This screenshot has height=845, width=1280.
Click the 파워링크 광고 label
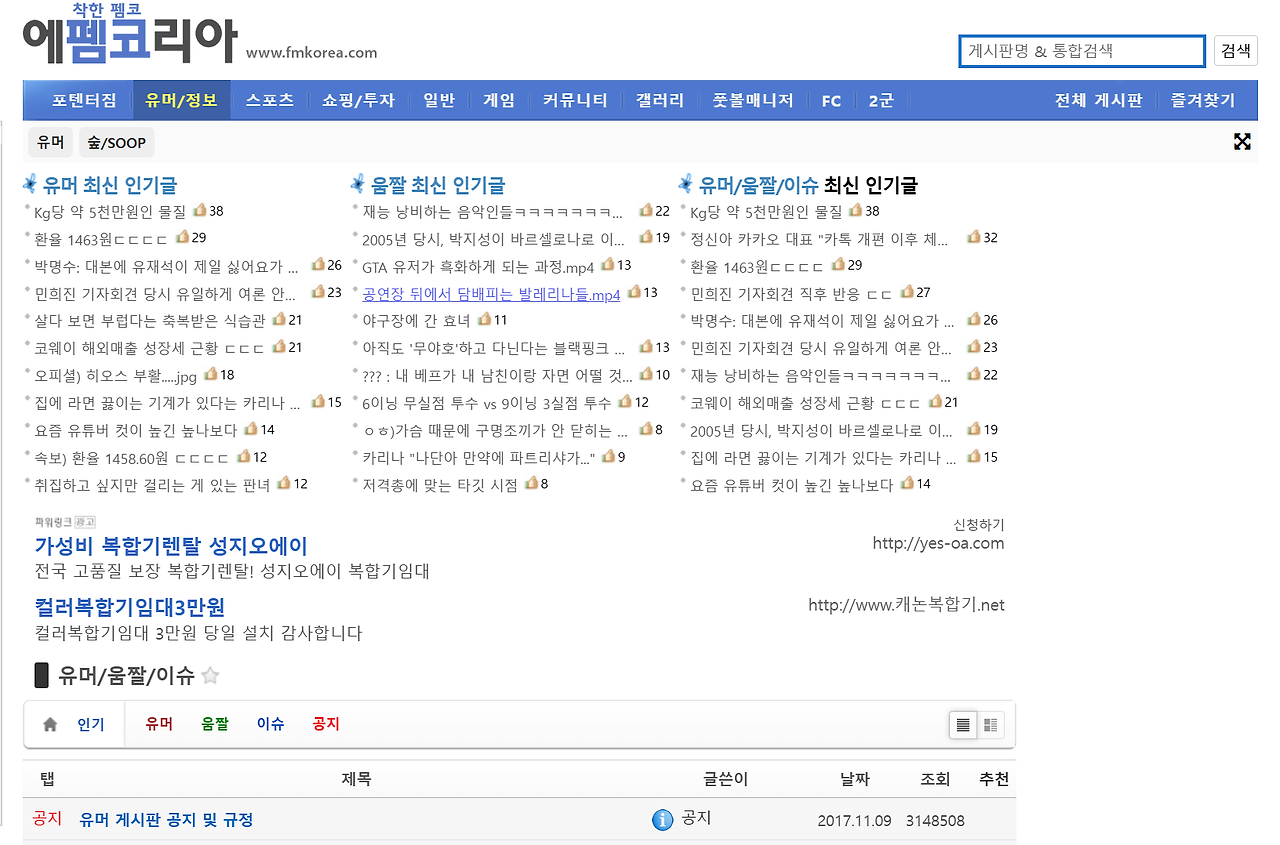pyautogui.click(x=65, y=522)
